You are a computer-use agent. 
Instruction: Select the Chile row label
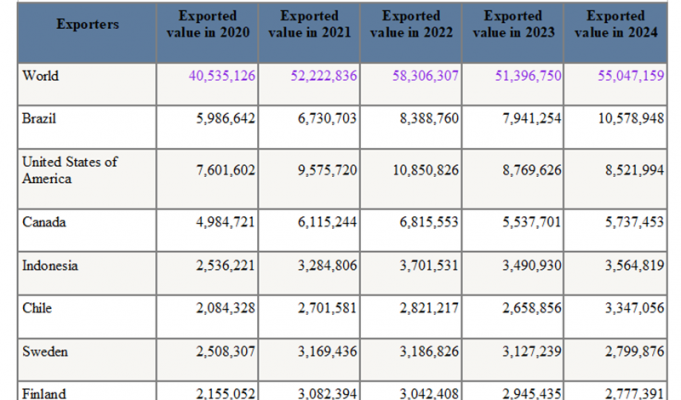36,309
